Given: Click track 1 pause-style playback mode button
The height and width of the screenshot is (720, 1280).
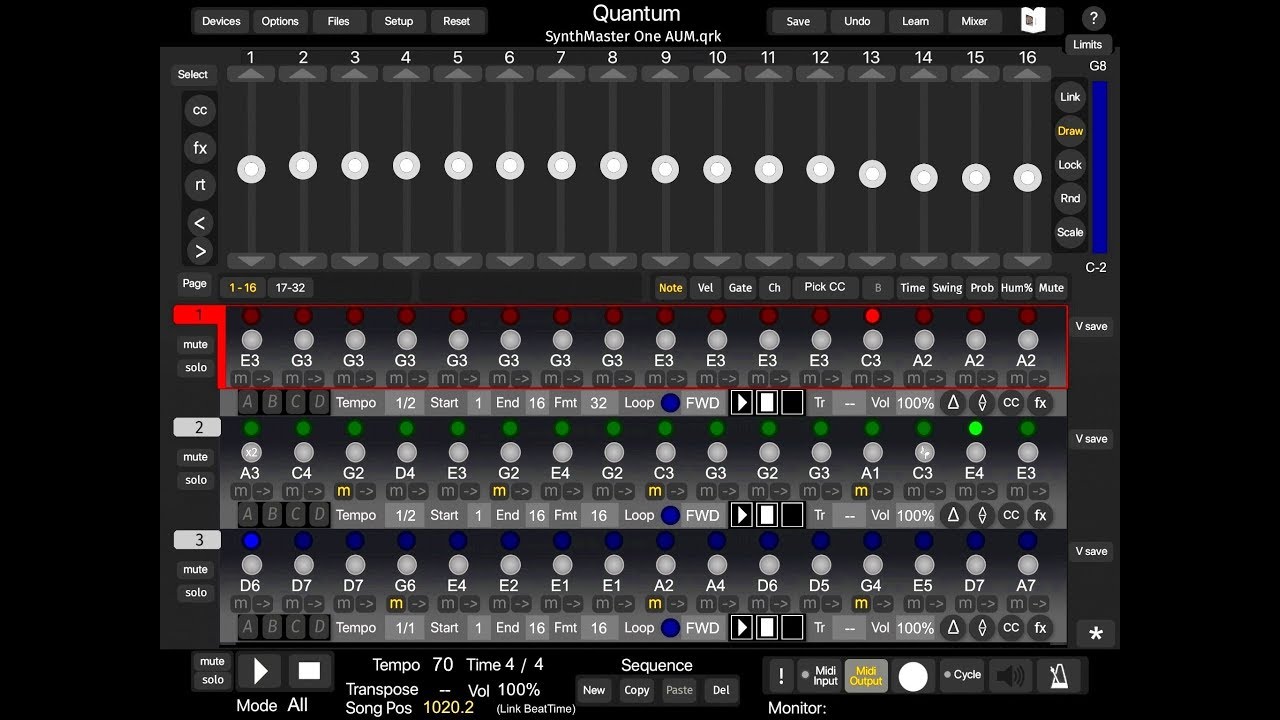Looking at the screenshot, I should pos(767,402).
